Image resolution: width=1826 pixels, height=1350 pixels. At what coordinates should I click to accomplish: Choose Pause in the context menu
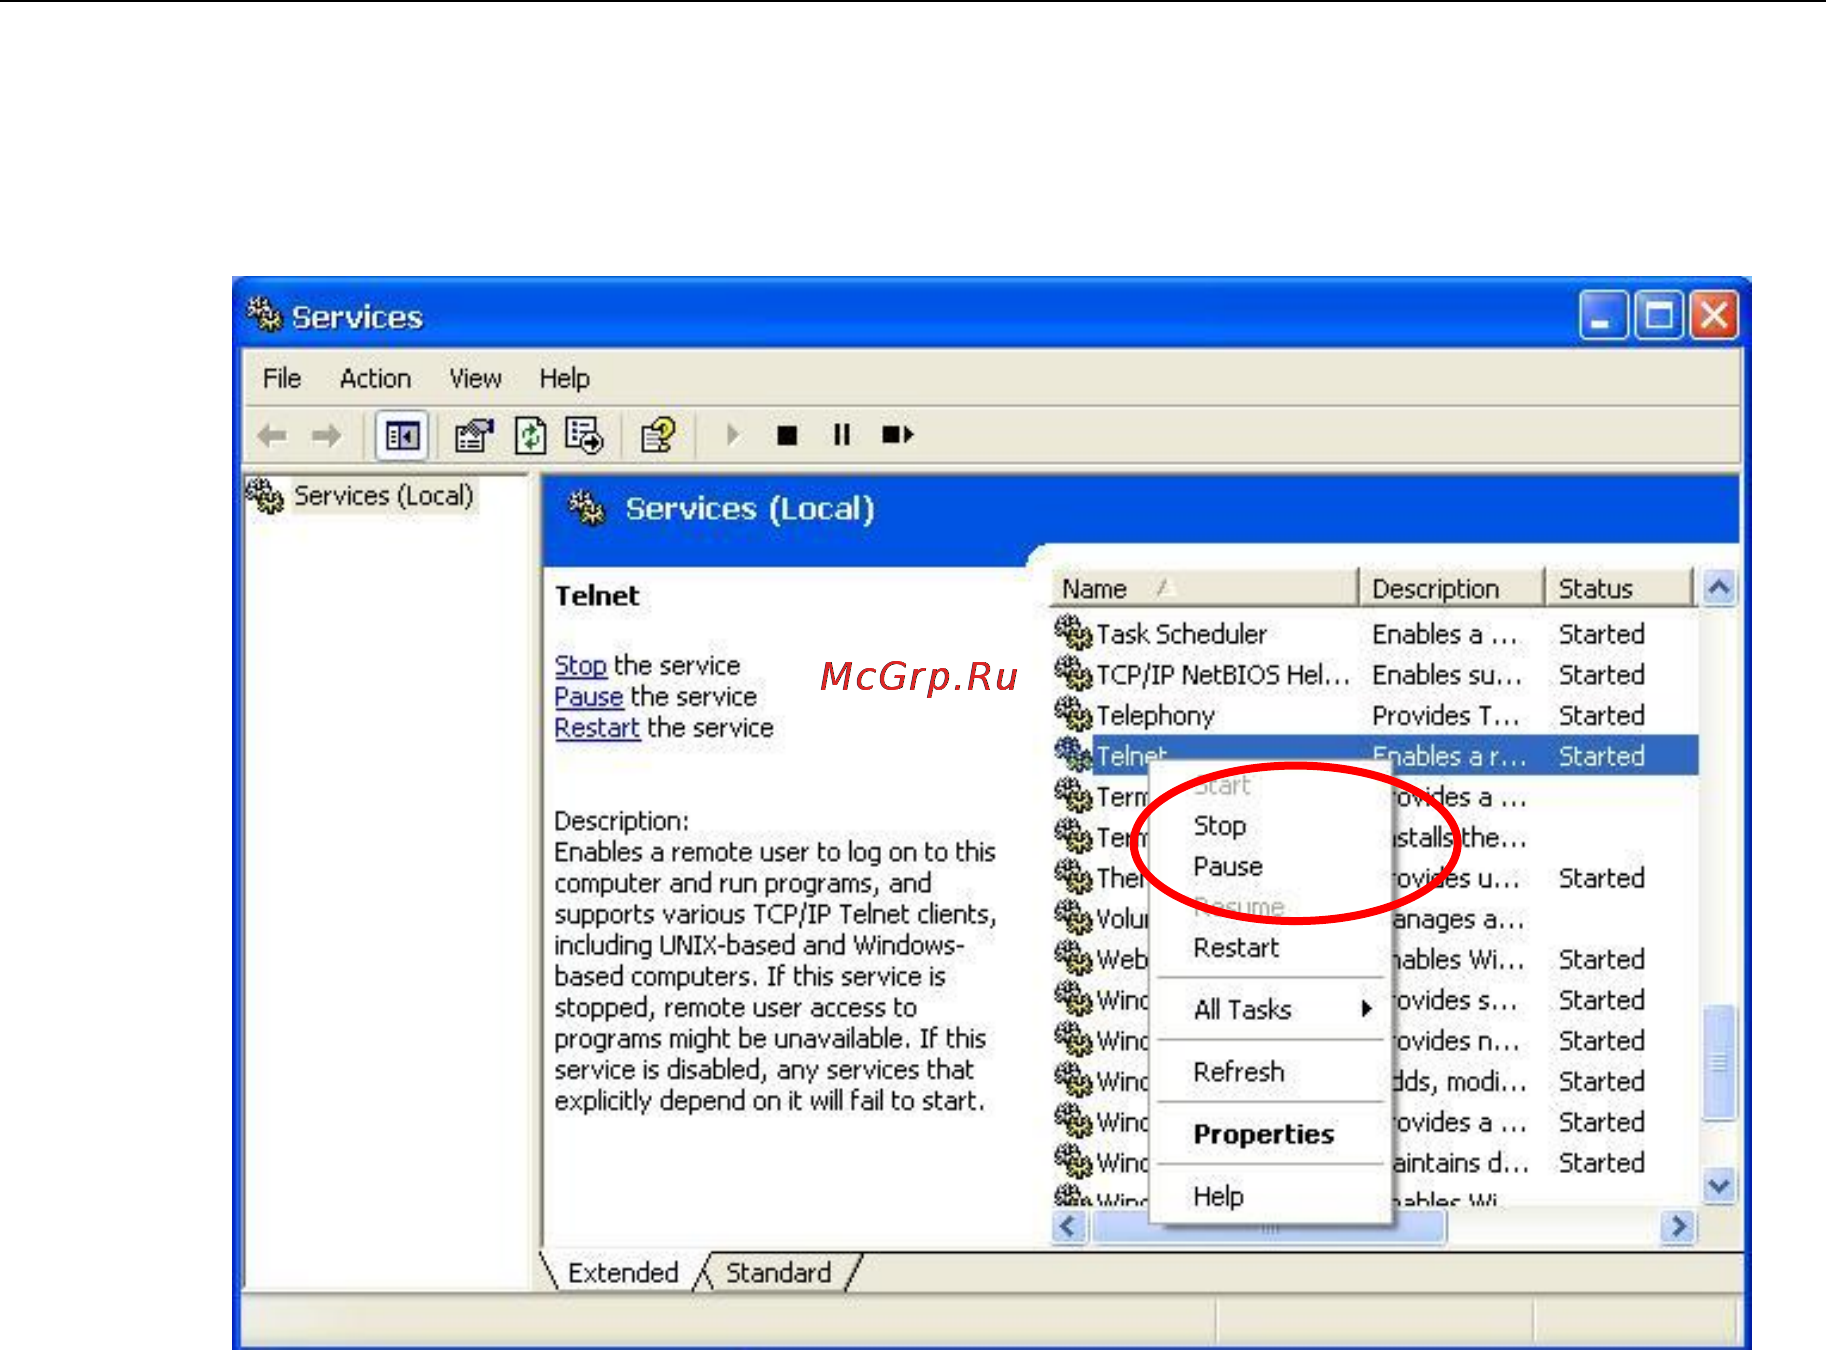point(1228,866)
